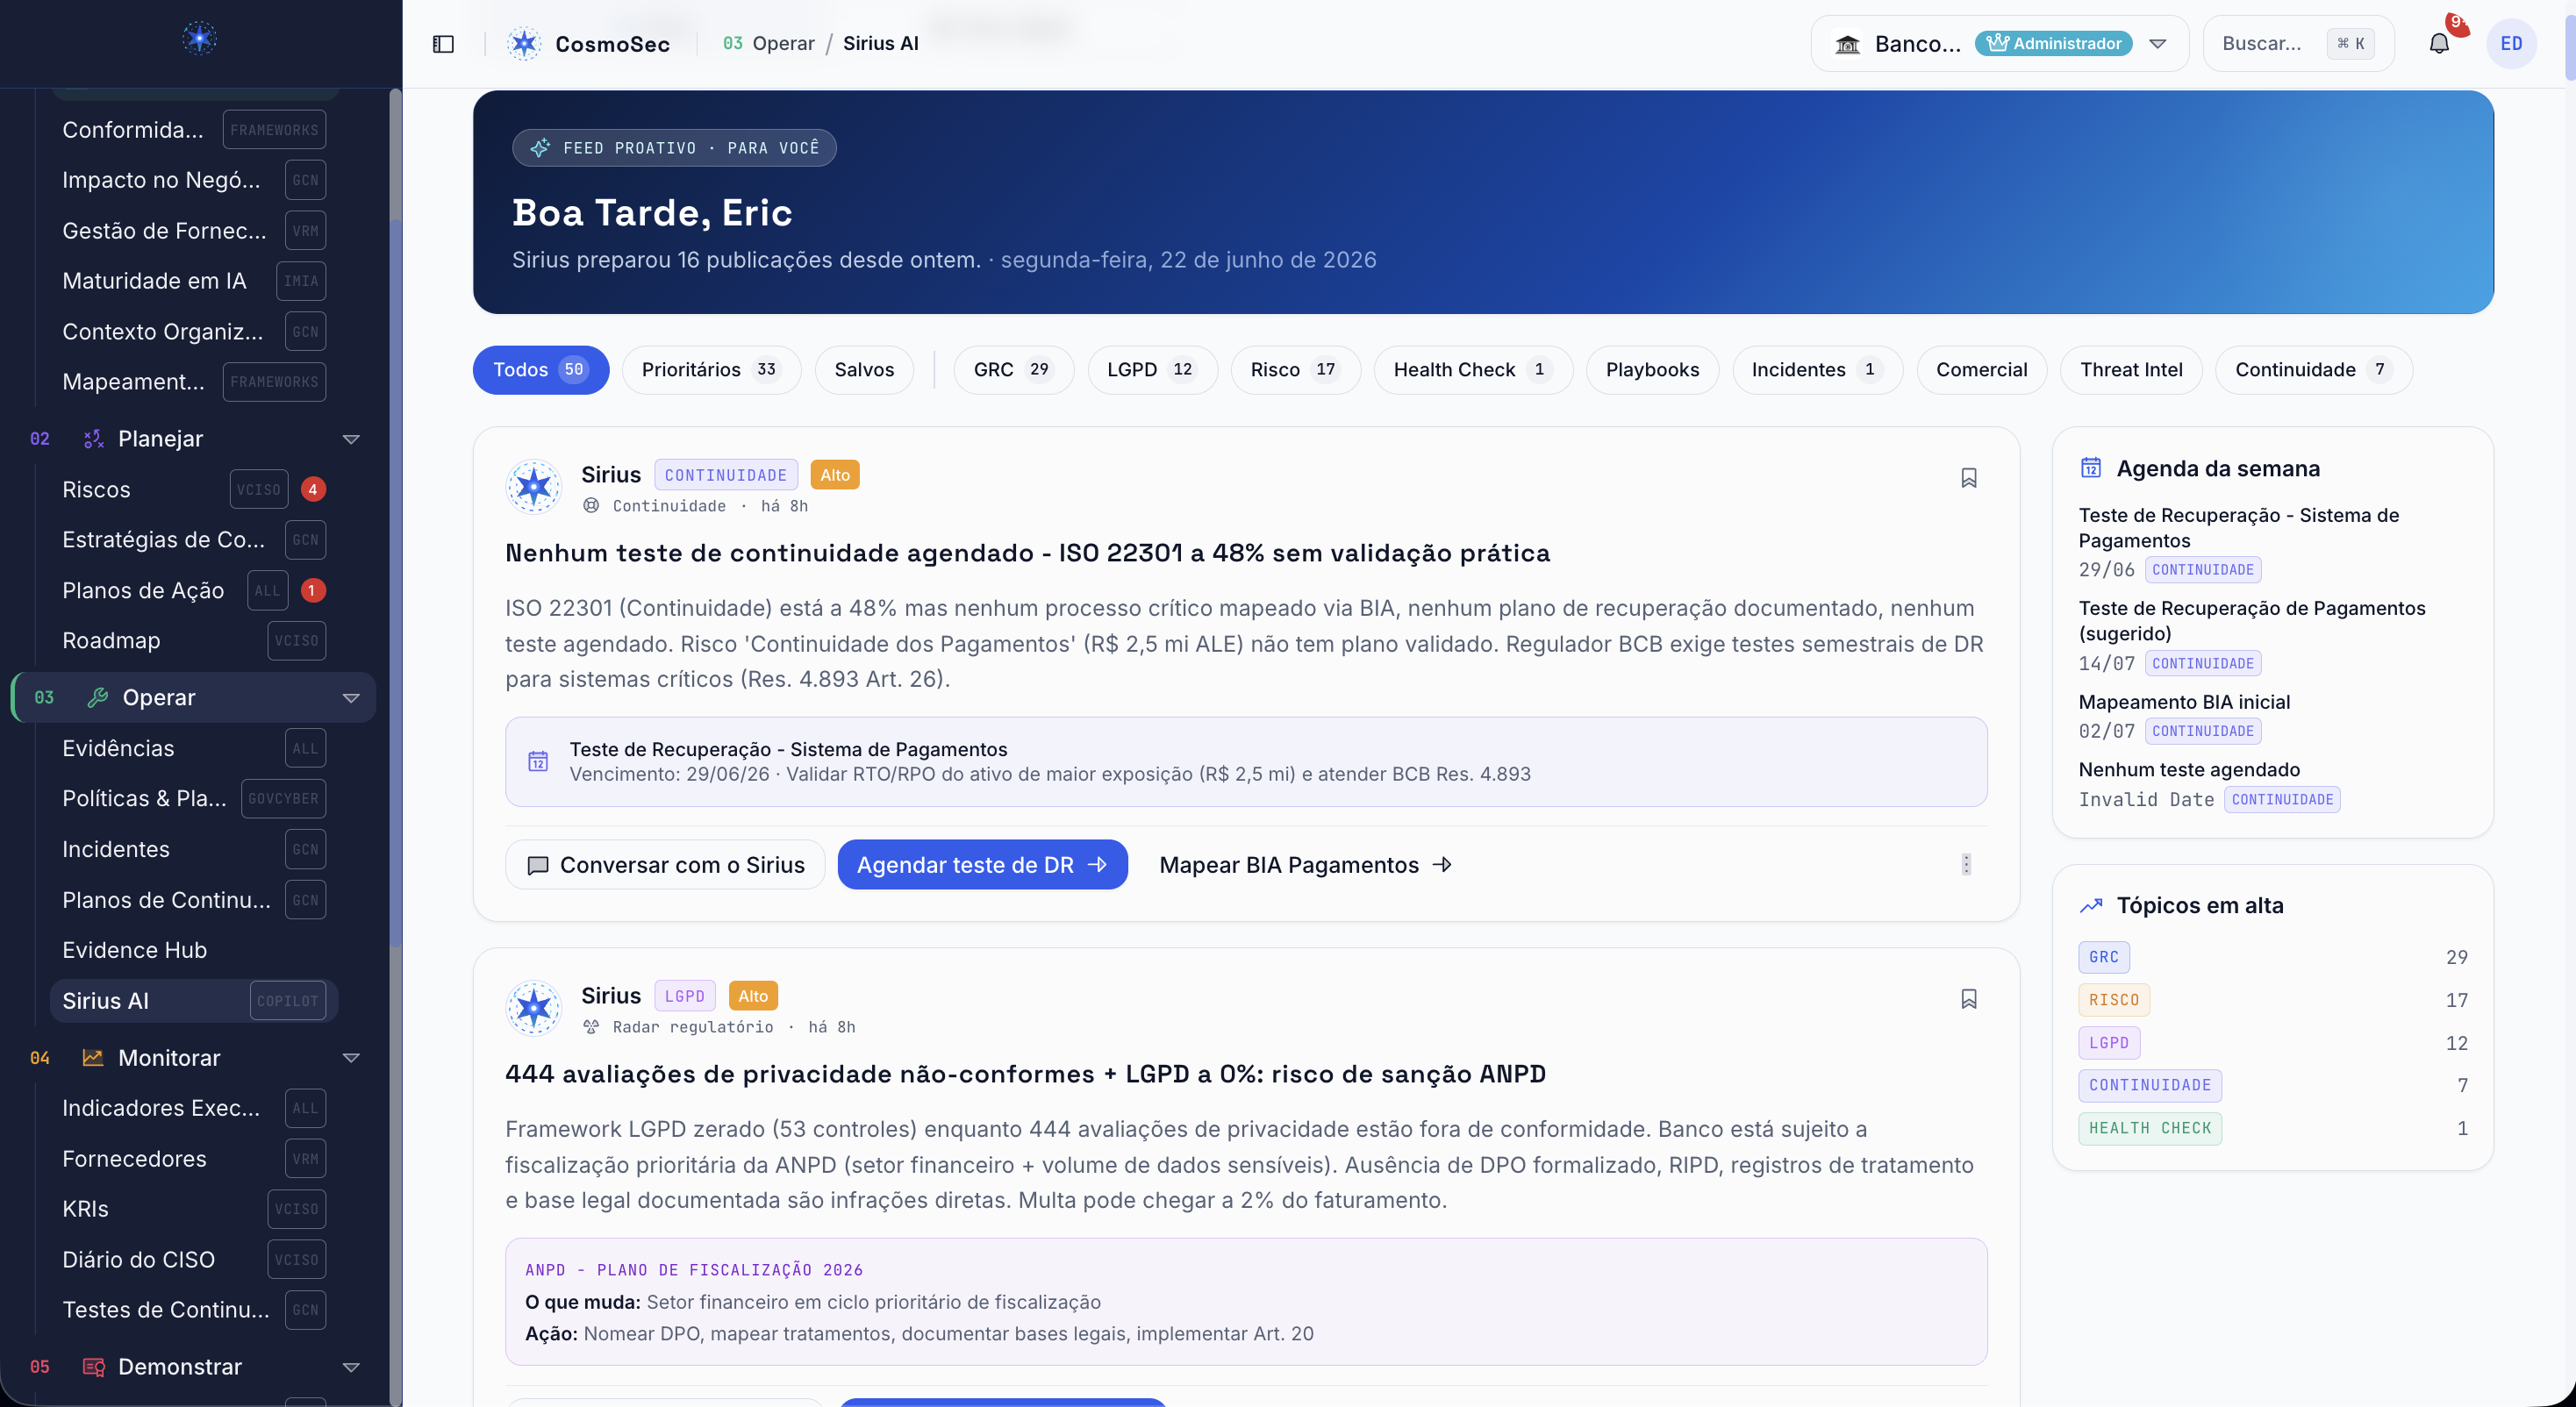Click the Sirius avatar on the LGPD post
Screen dimensions: 2576x1407
(x=534, y=1008)
